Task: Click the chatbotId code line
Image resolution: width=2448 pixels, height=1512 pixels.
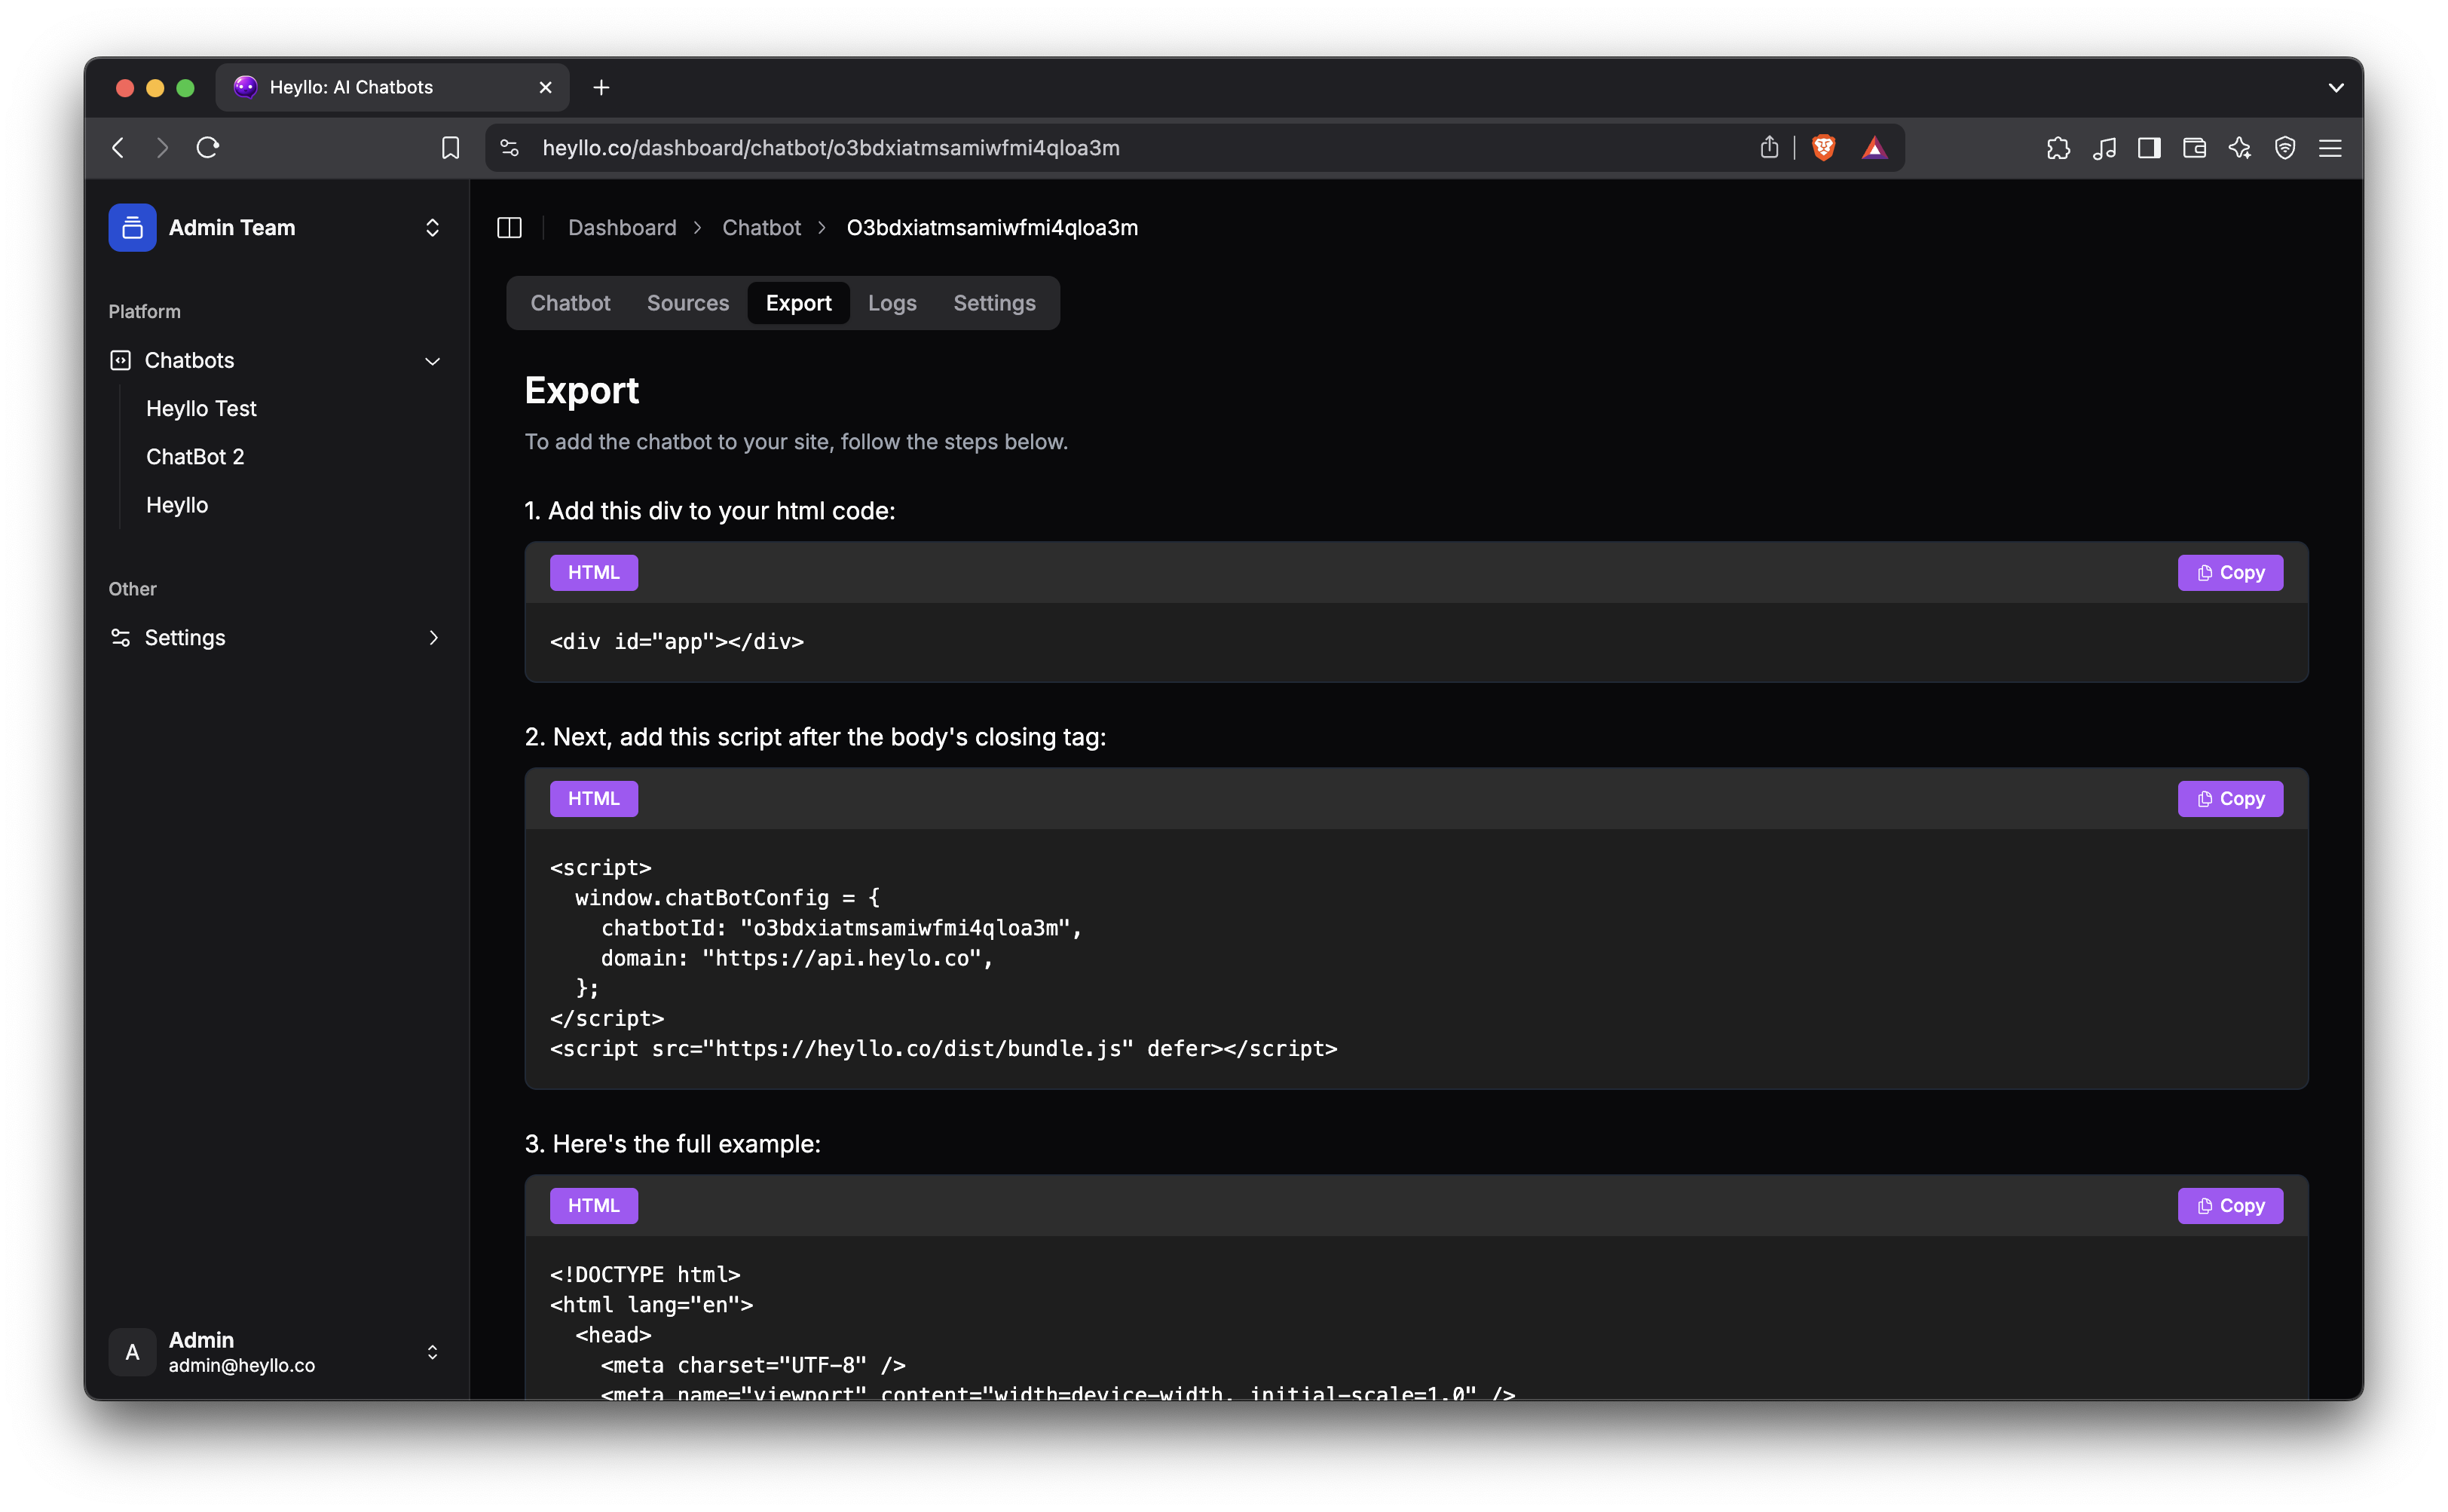Action: click(x=841, y=928)
